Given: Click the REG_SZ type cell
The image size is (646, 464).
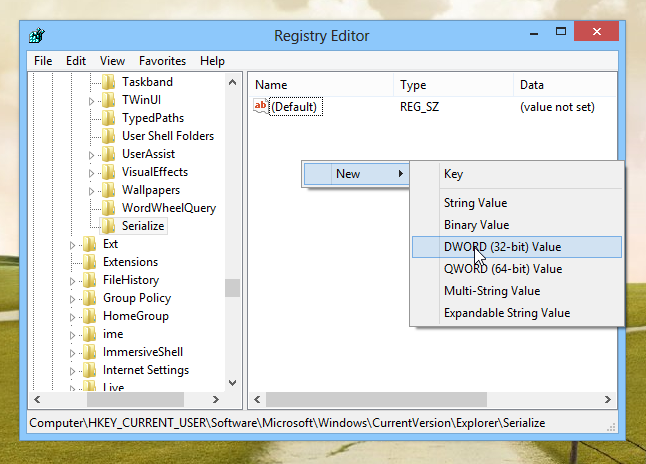Looking at the screenshot, I should coord(419,107).
